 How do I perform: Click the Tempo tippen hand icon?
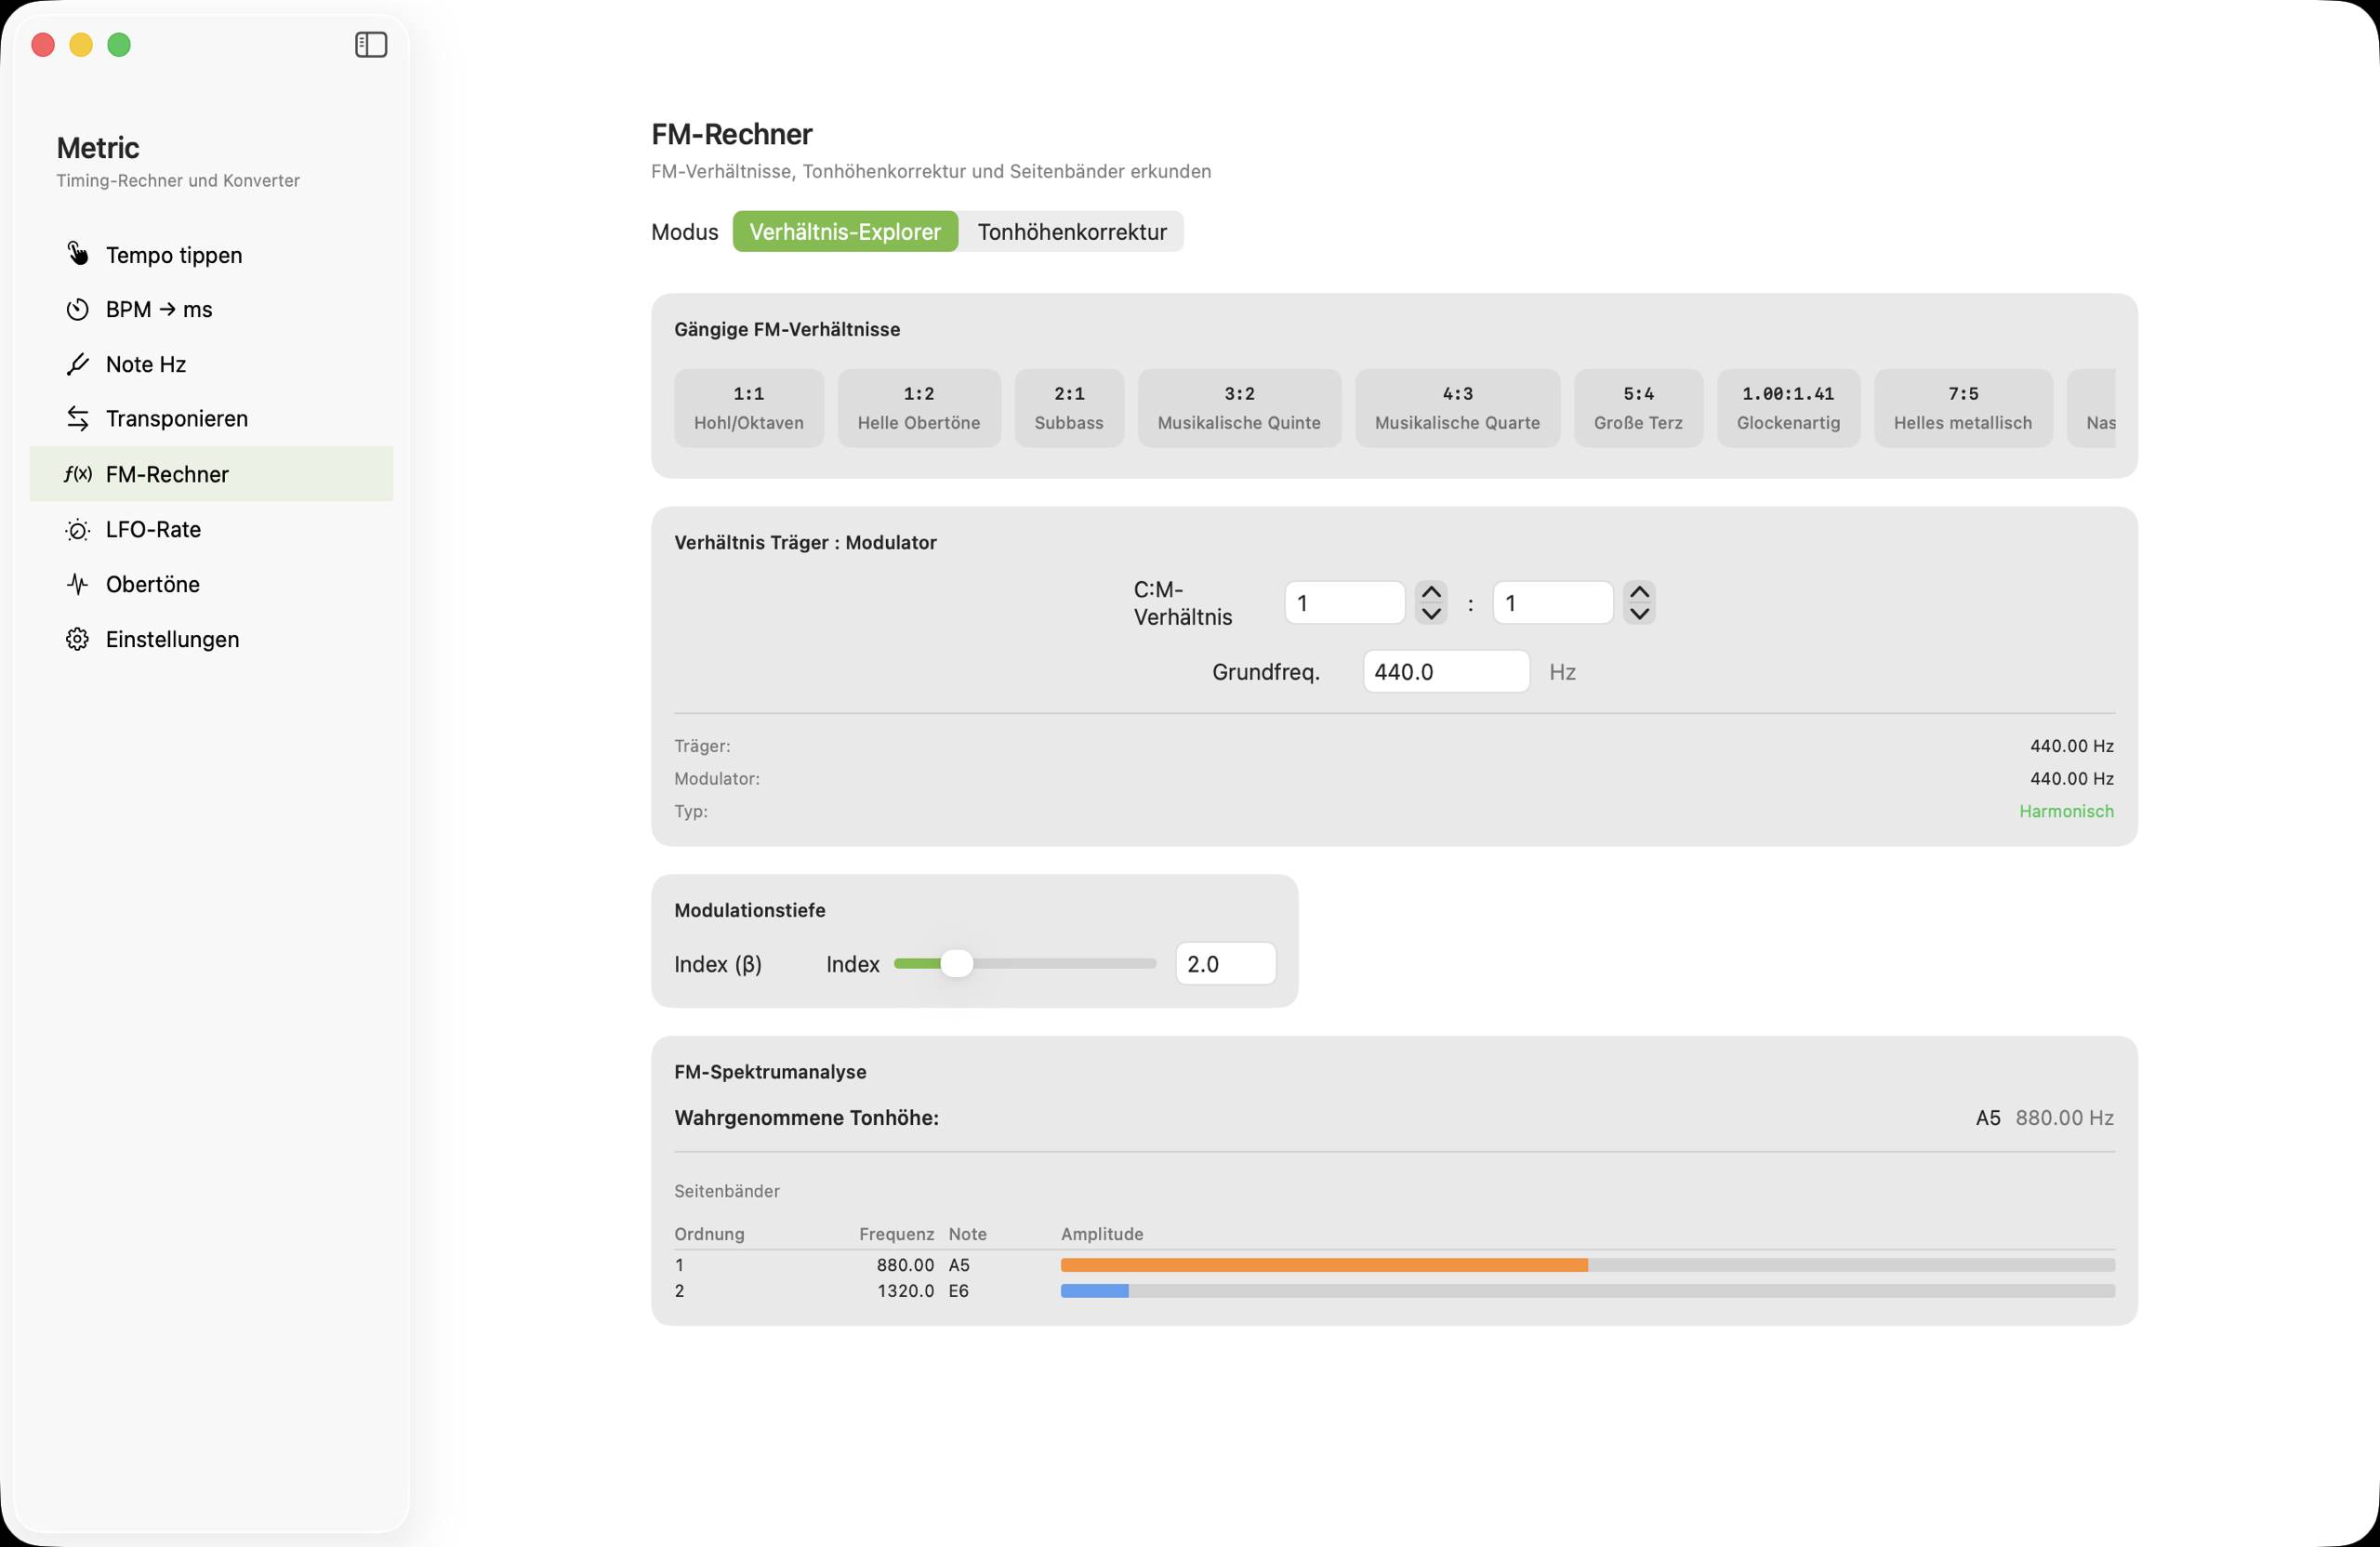pos(77,254)
